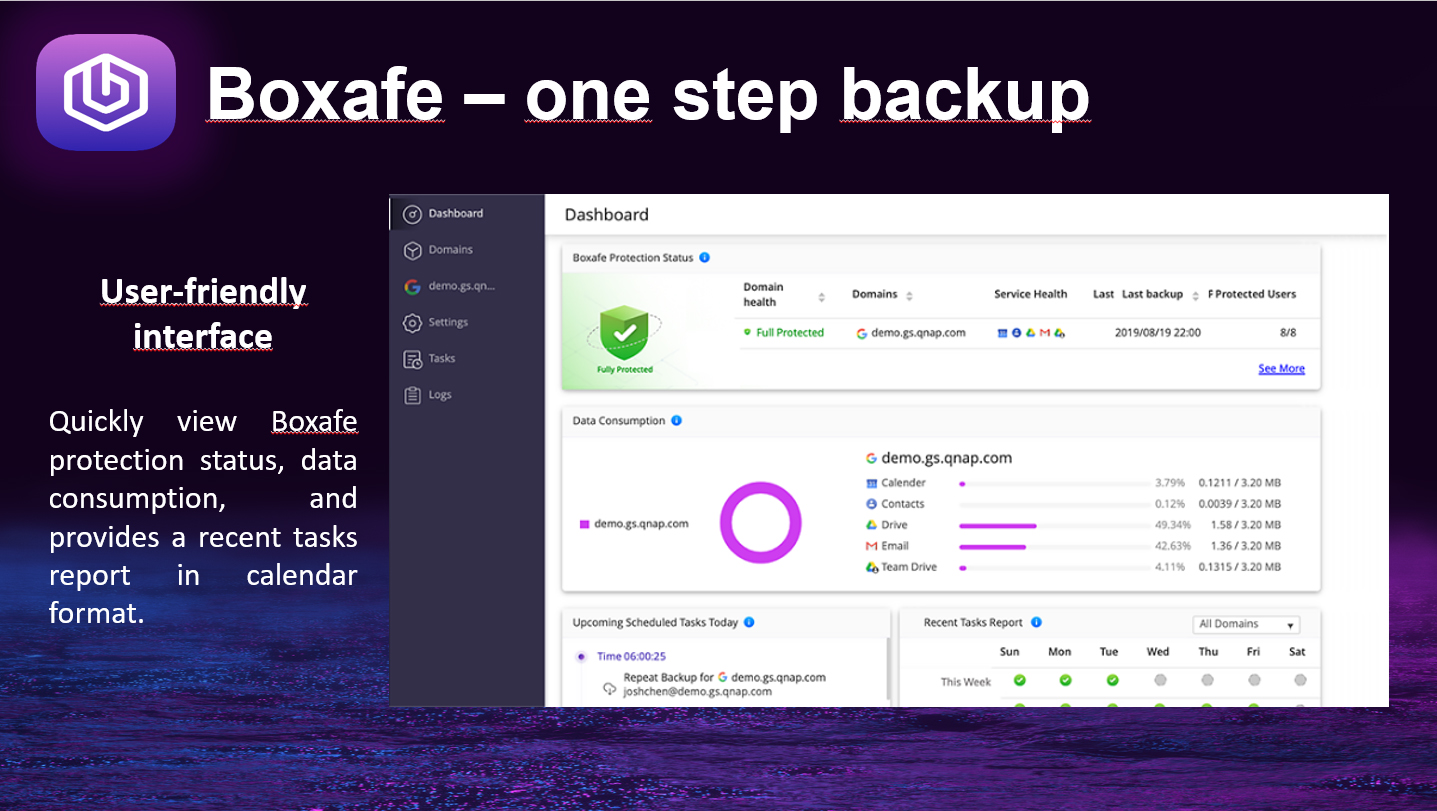1437x811 pixels.
Task: Click cloud backup icon beside Repeat Backup
Action: coord(609,688)
